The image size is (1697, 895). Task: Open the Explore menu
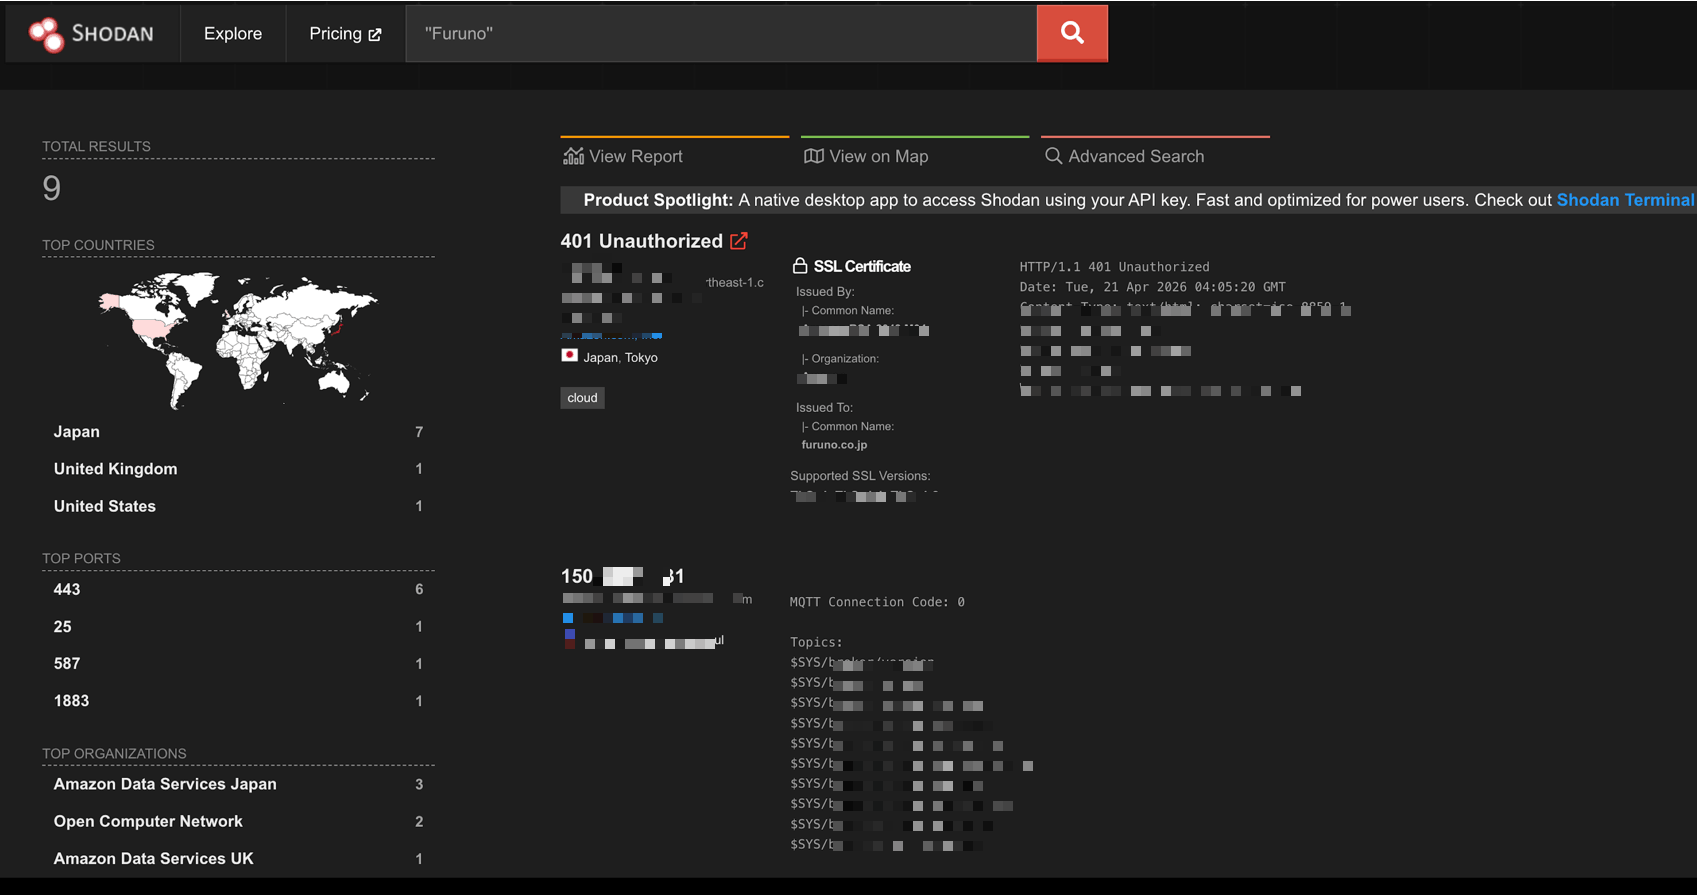pos(233,33)
